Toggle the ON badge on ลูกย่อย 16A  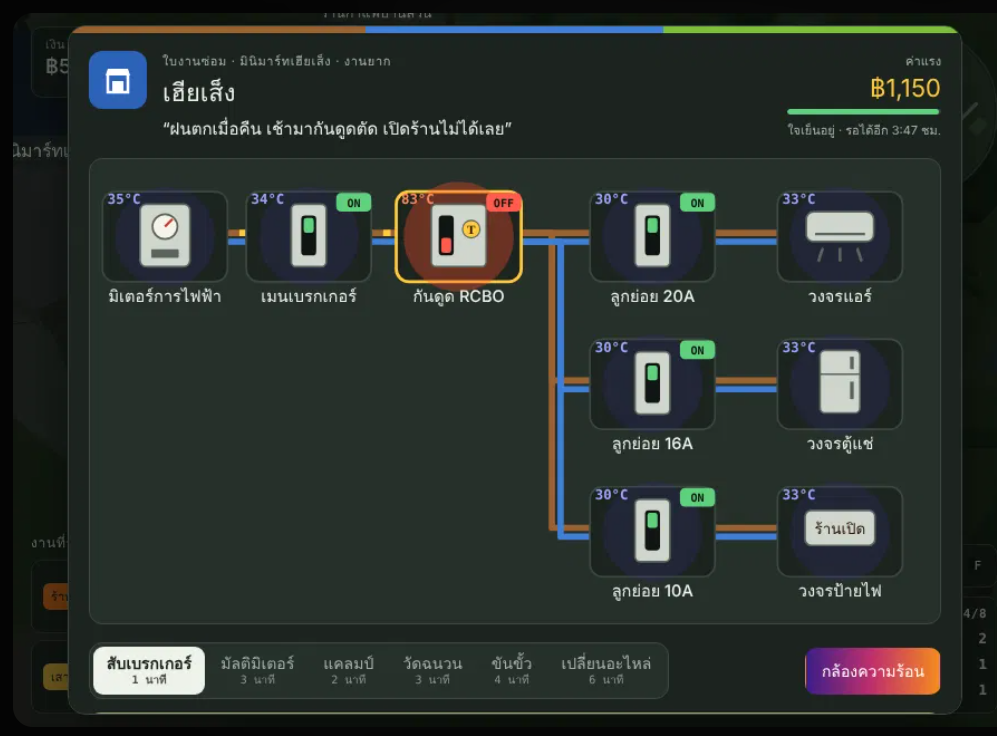[x=698, y=350]
